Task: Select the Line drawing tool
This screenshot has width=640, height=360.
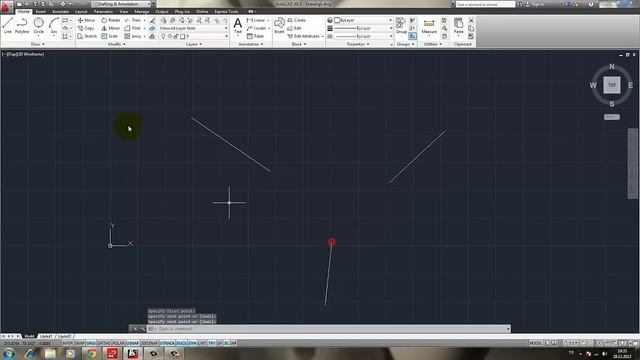Action: [x=7, y=25]
